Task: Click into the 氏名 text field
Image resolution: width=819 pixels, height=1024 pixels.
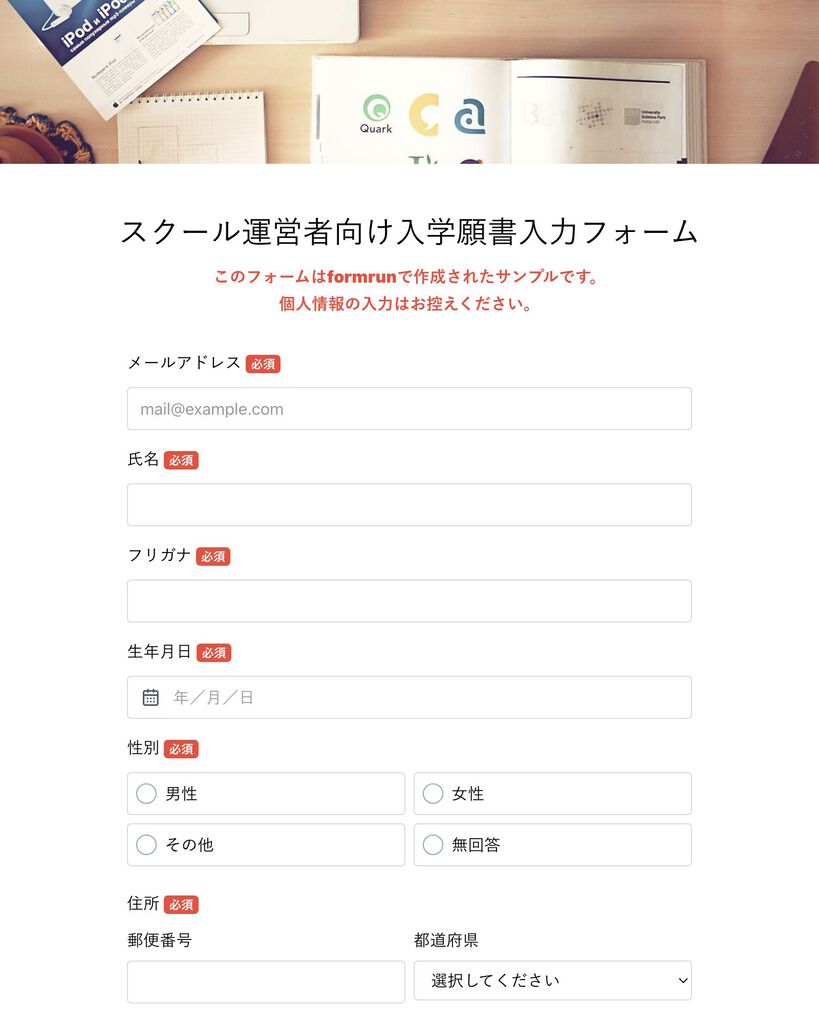Action: [410, 505]
